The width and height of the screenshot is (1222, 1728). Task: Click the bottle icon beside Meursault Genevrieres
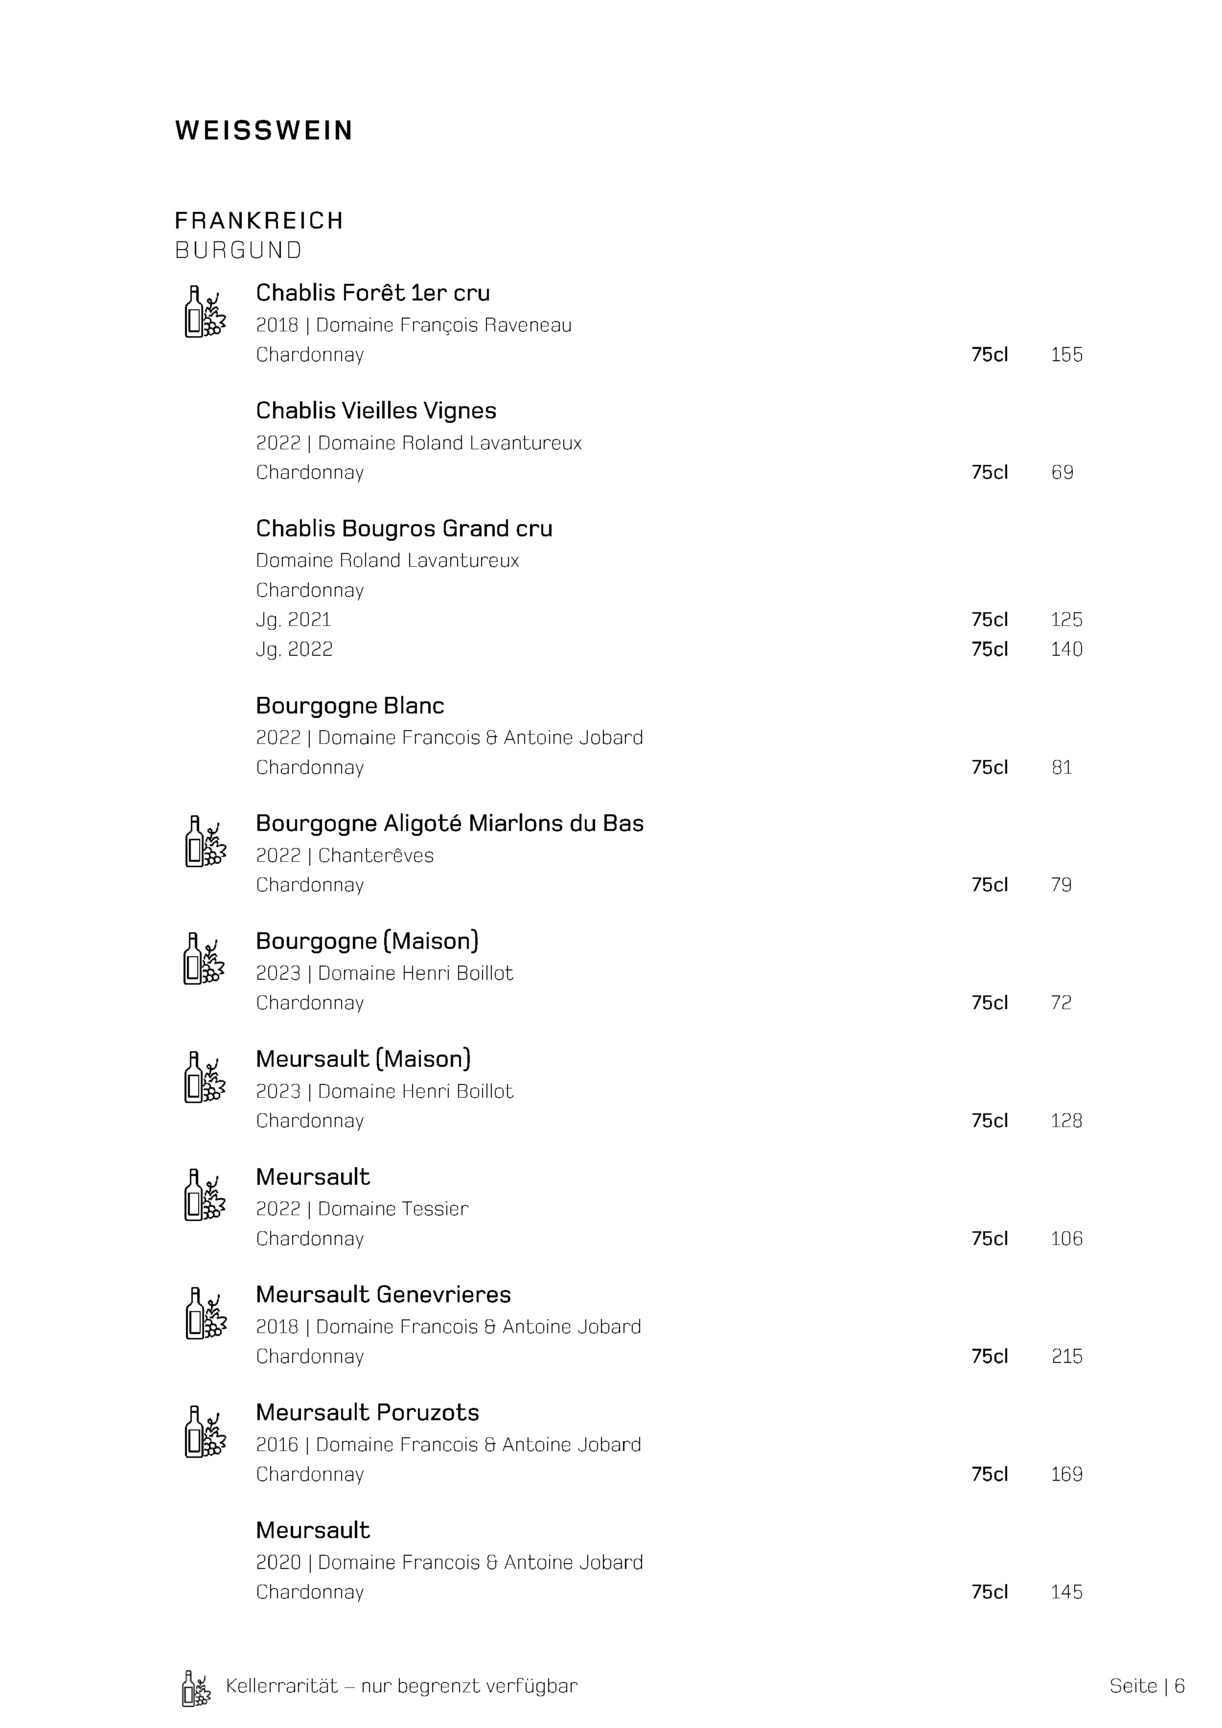point(205,1313)
